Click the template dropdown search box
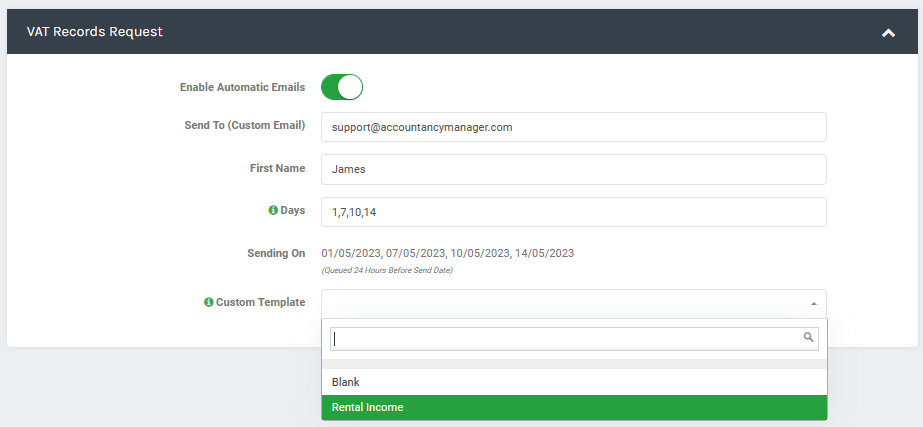923x427 pixels. (574, 339)
